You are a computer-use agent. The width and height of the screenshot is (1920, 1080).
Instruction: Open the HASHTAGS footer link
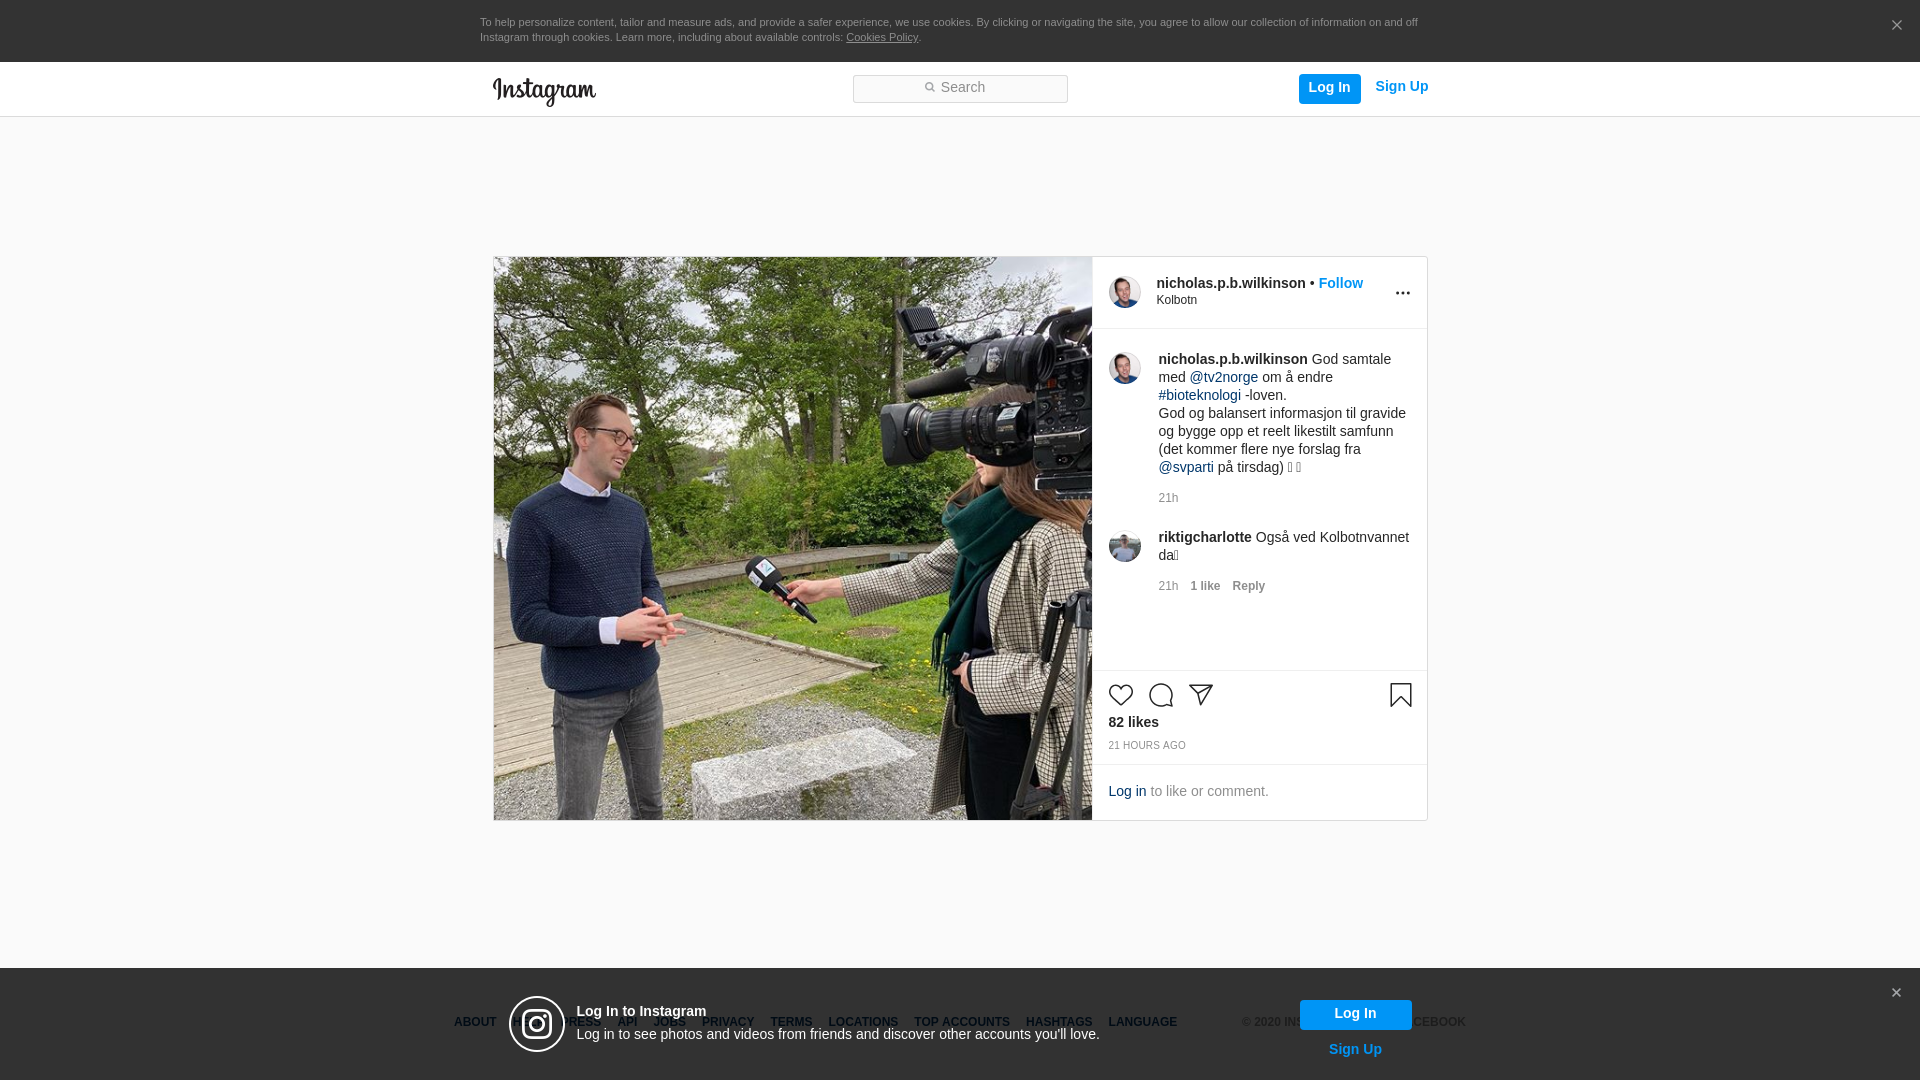coord(1058,1022)
